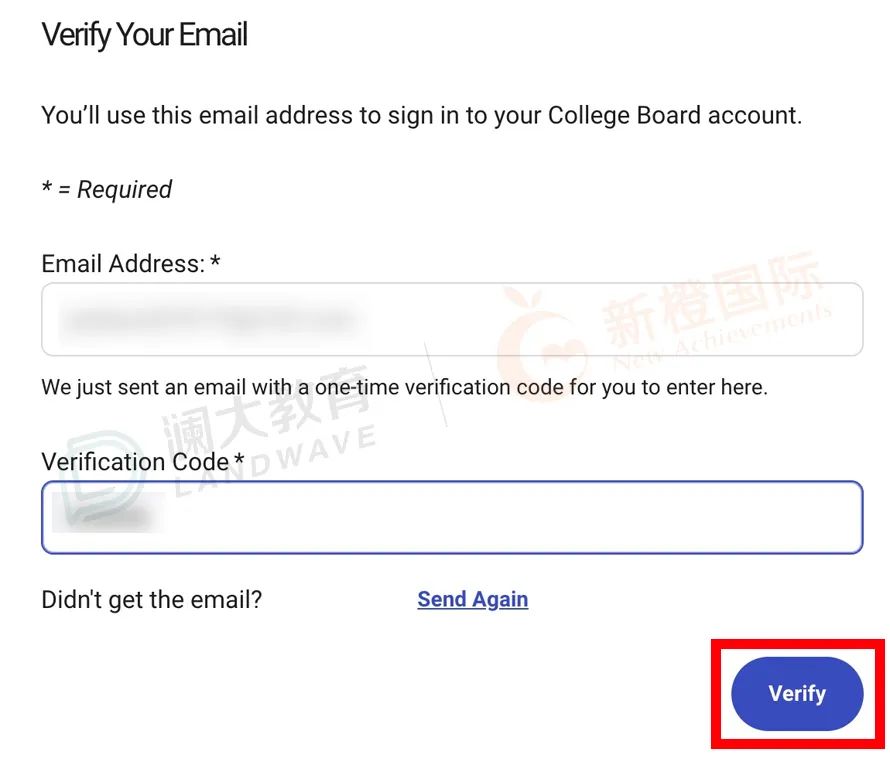Focus the Email Address input field
Viewport: 890px width, 779px height.
pyautogui.click(x=600, y=320)
